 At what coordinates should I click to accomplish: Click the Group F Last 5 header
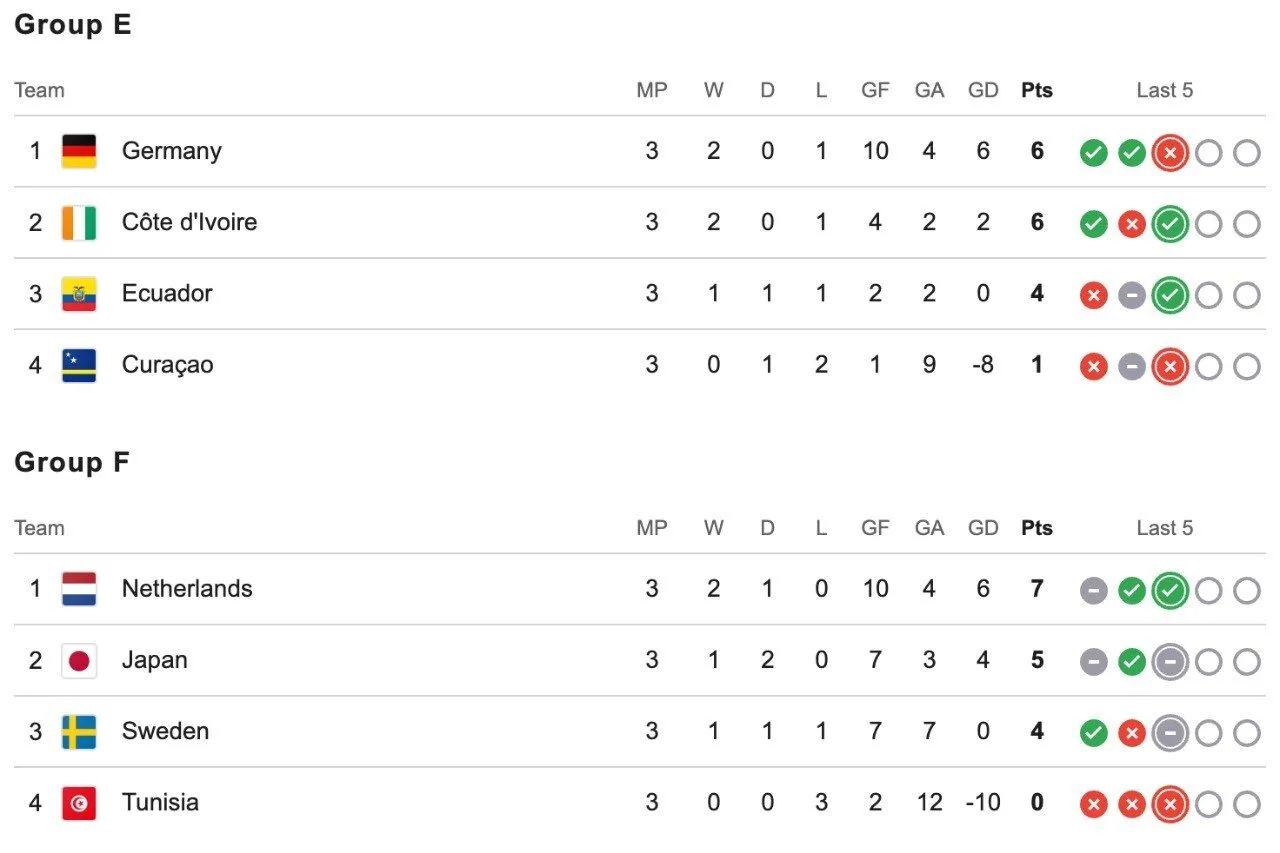click(x=1165, y=528)
